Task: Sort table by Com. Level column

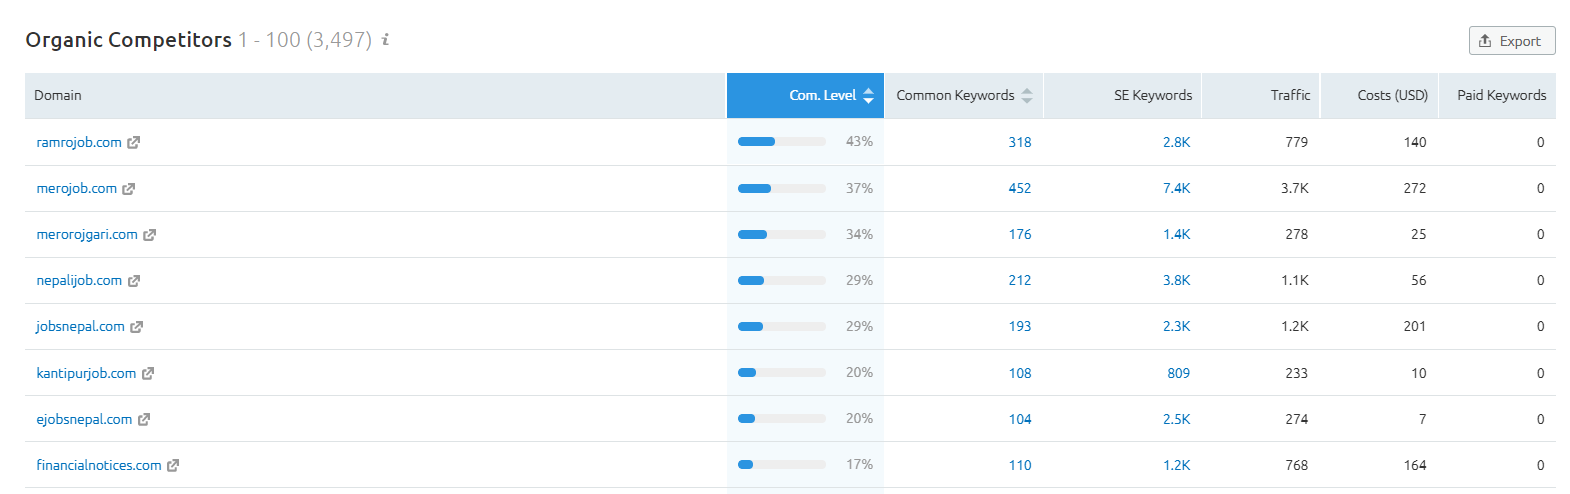Action: click(x=823, y=96)
